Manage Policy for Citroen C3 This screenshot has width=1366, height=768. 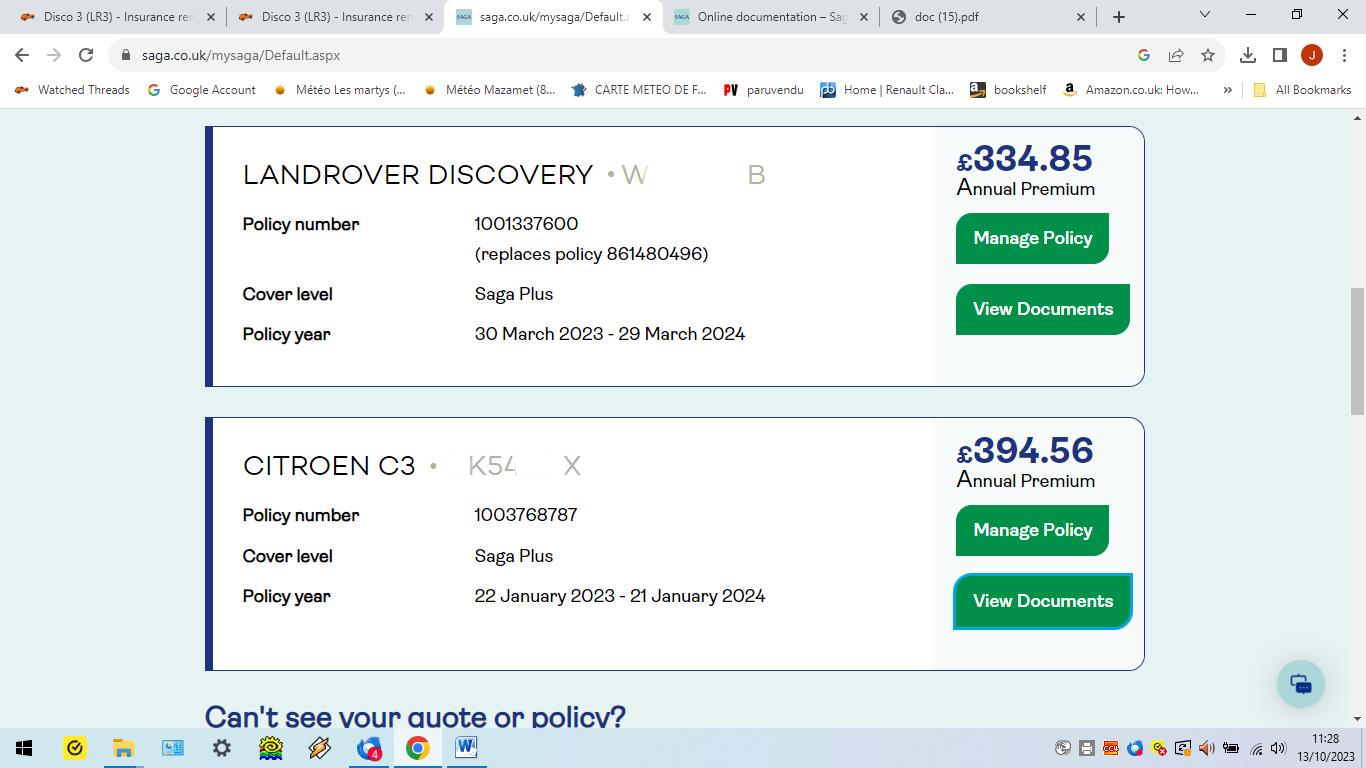pos(1032,530)
